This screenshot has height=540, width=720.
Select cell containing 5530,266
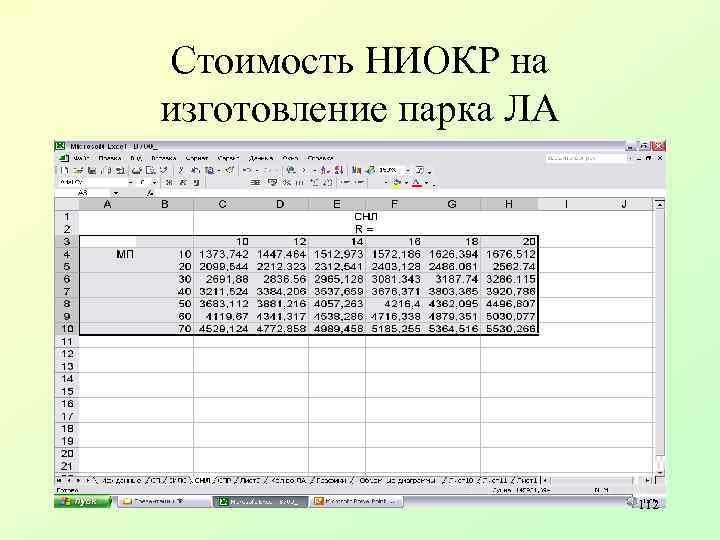(x=509, y=329)
